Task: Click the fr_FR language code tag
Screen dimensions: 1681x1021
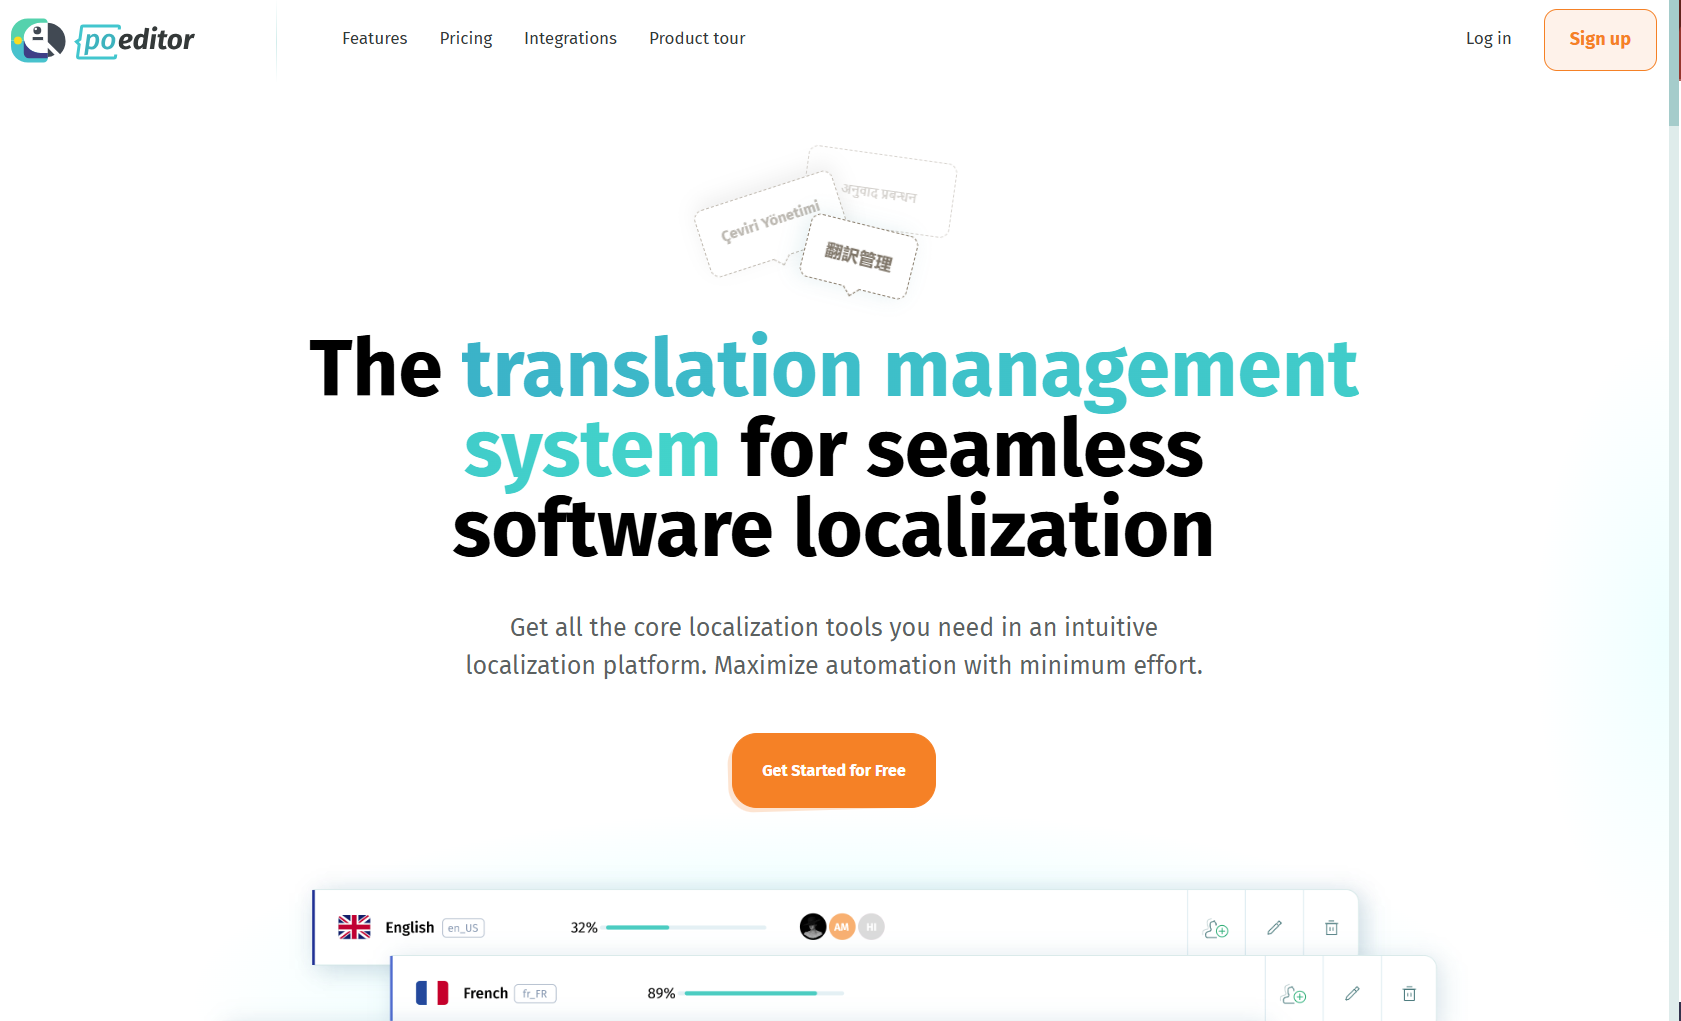Action: point(535,994)
